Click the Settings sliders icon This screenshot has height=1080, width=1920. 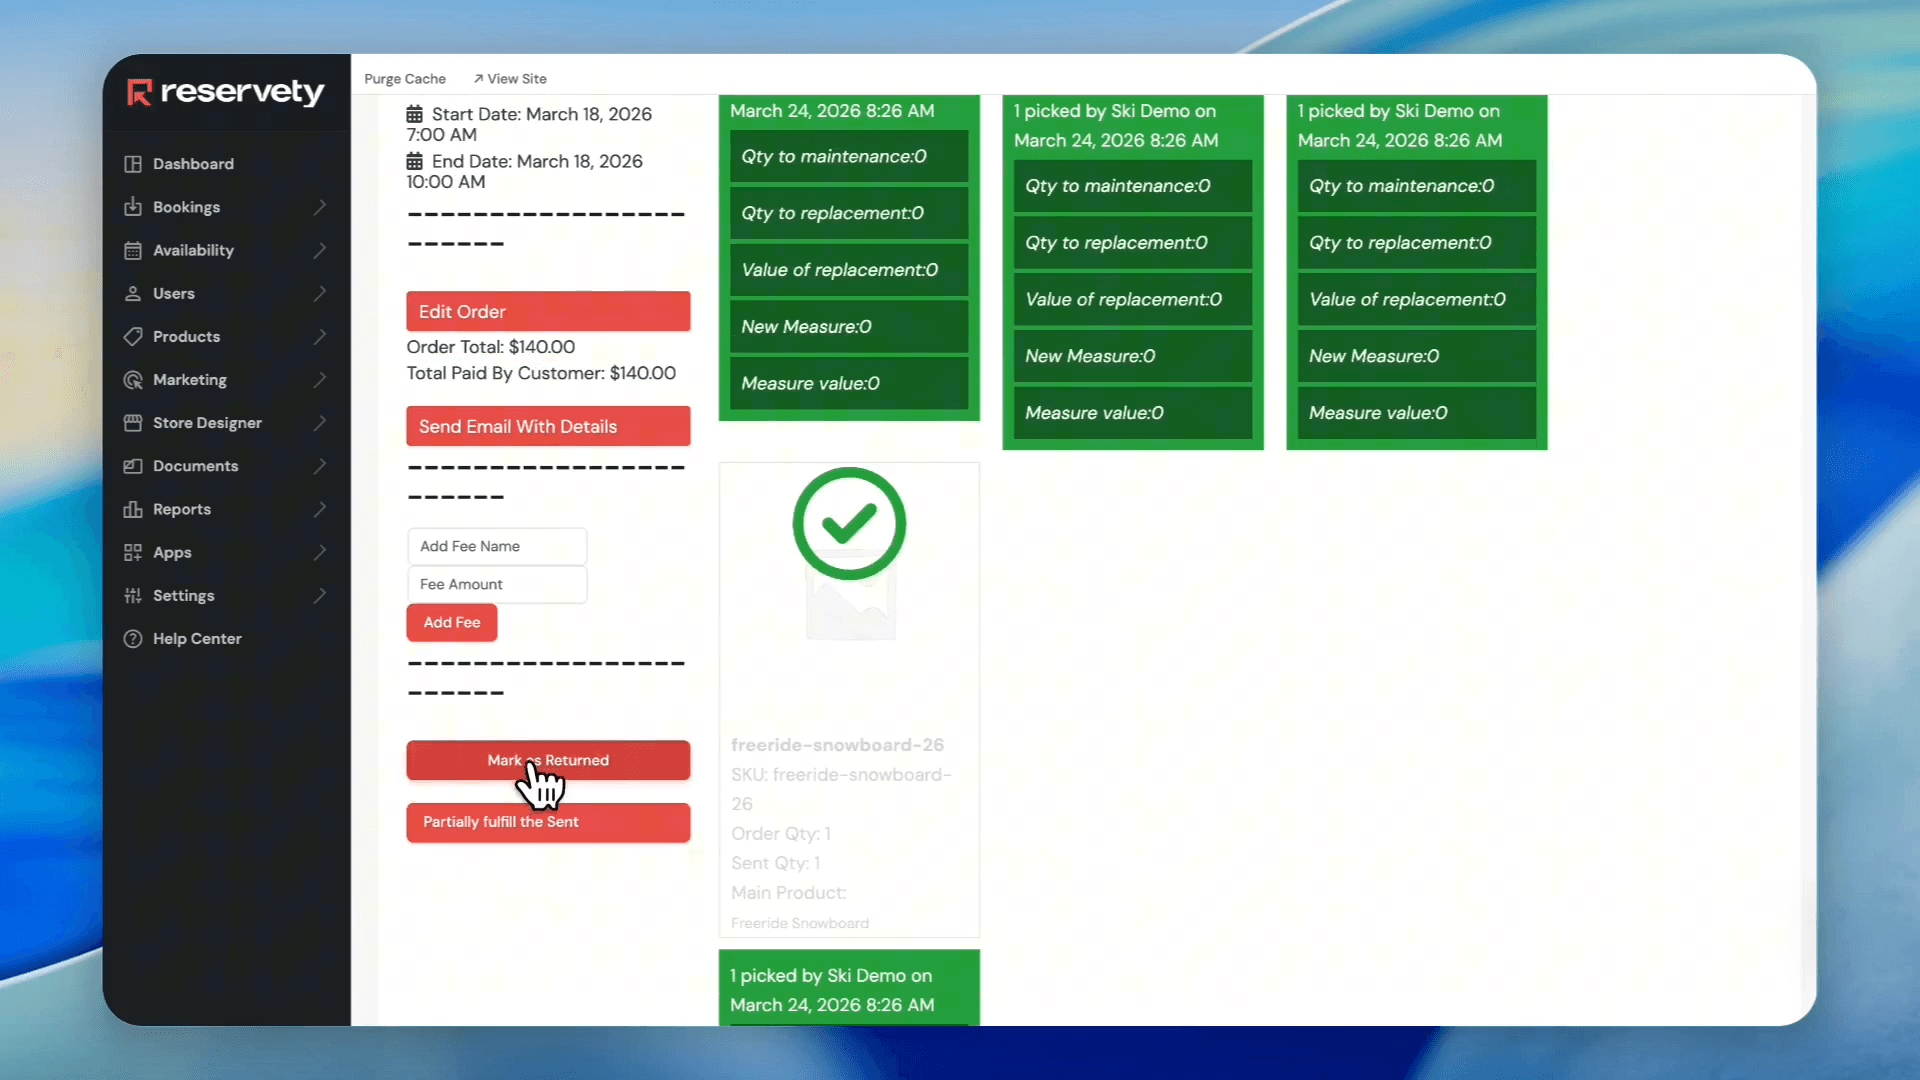point(133,595)
